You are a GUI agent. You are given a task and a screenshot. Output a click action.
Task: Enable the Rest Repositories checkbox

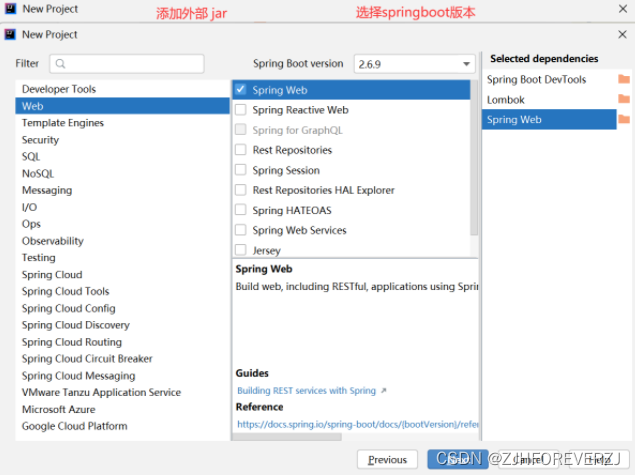[x=241, y=150]
